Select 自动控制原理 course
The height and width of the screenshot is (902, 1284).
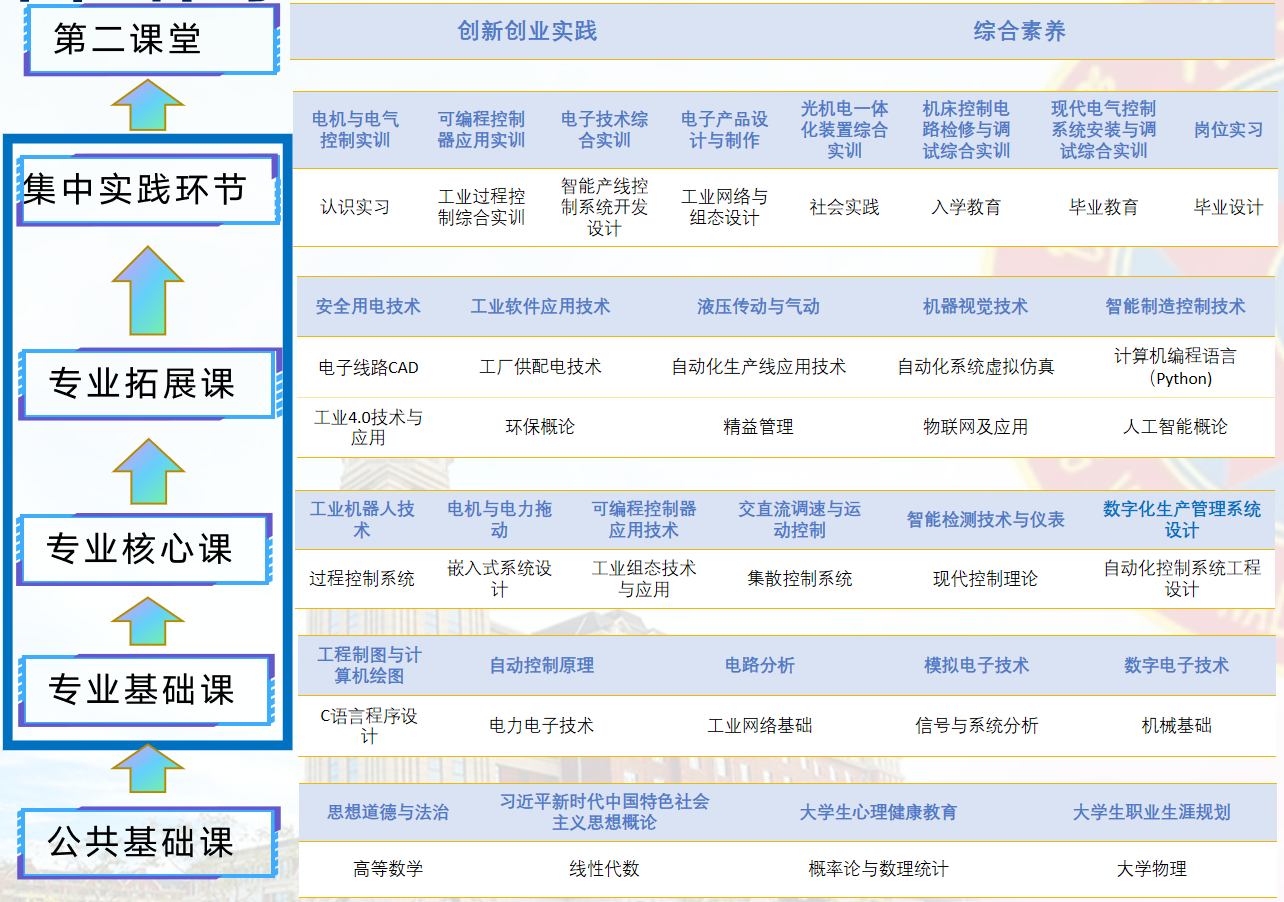tap(541, 665)
